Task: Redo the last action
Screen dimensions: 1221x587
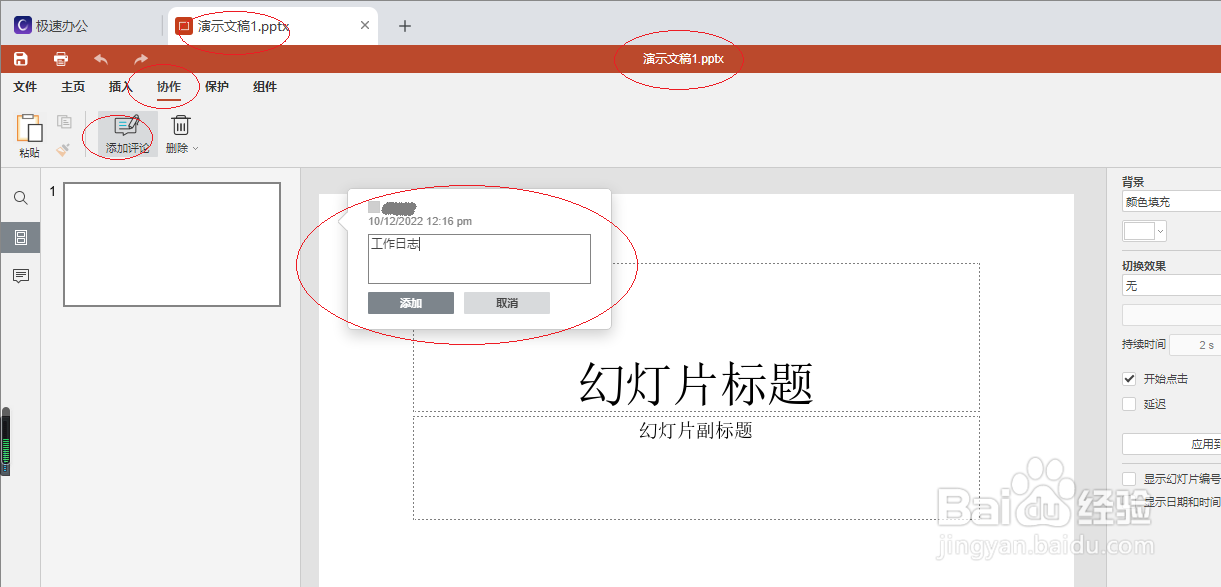Action: [140, 58]
